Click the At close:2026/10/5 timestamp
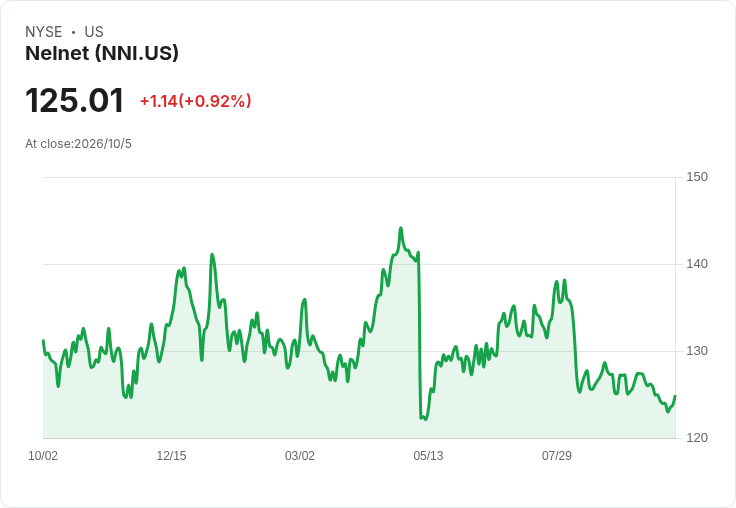Screen dimensions: 736x508 pyautogui.click(x=78, y=144)
